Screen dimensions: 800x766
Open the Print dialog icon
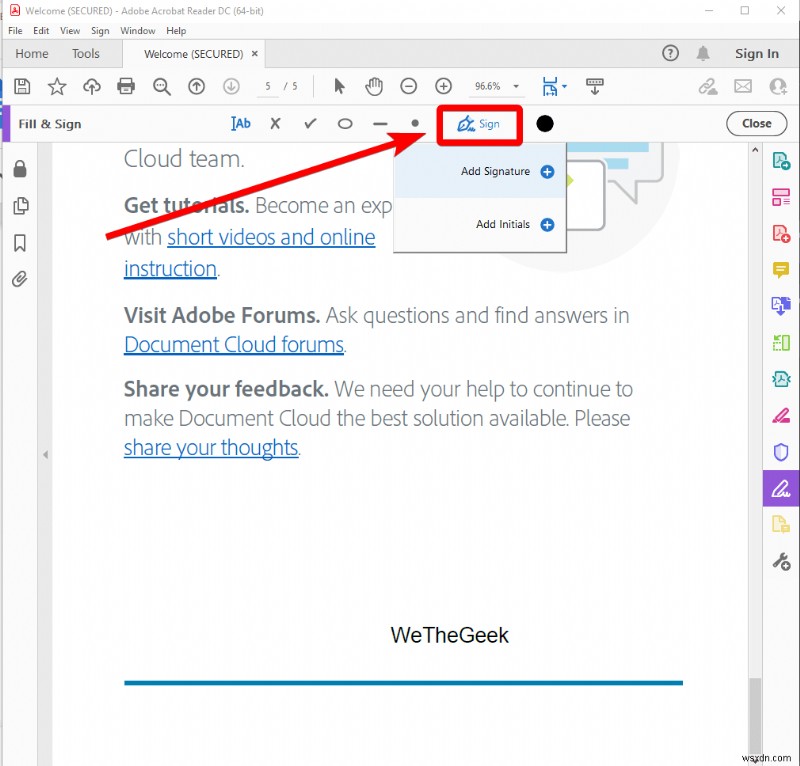127,86
